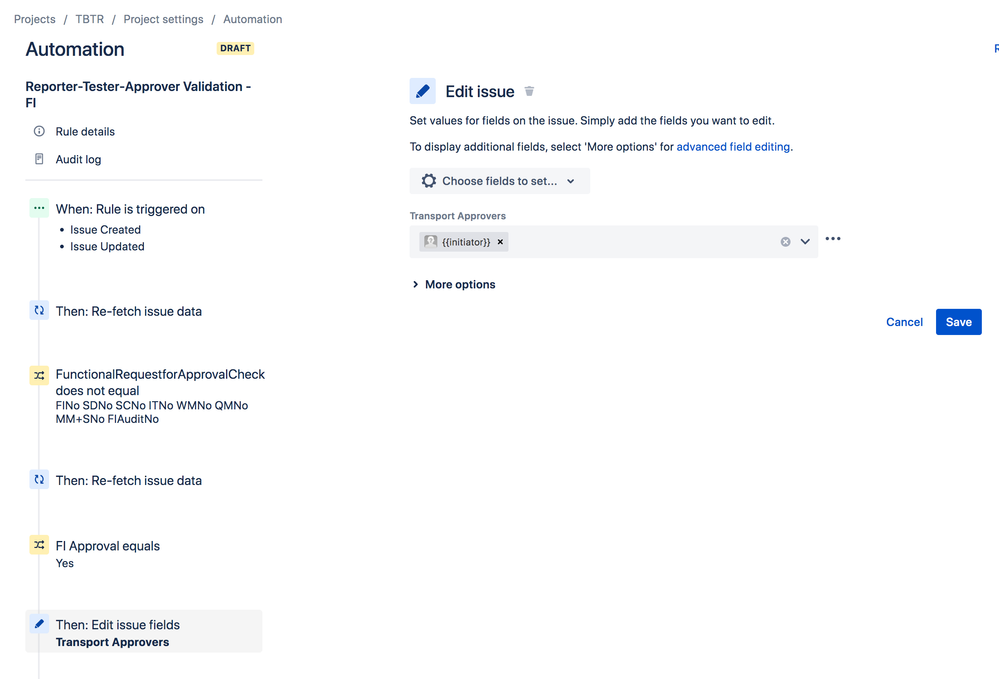The height and width of the screenshot is (679, 999).
Task: Open Audit log
Action: click(x=78, y=159)
